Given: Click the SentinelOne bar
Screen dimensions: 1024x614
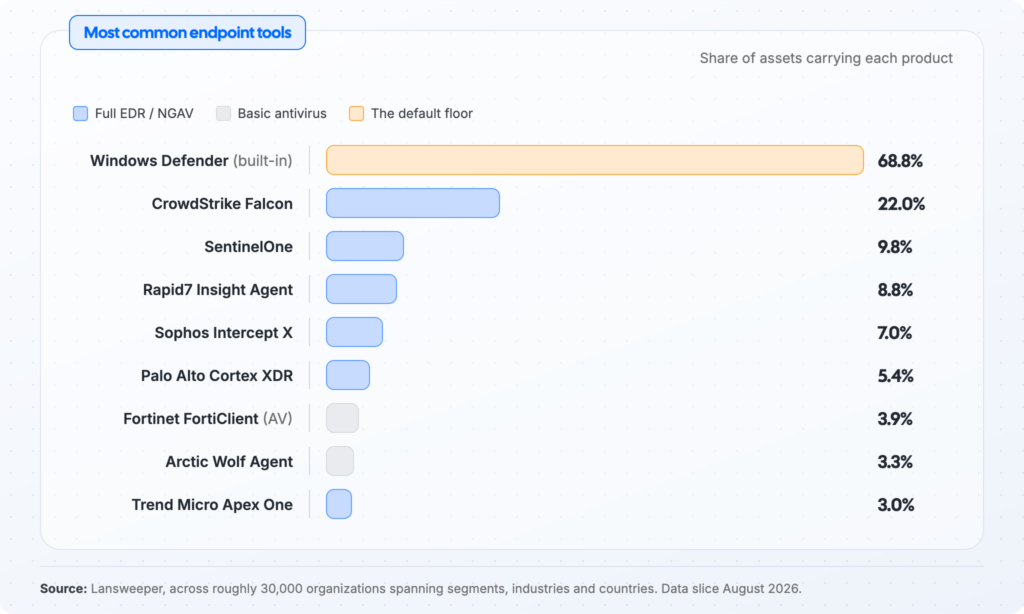Looking at the screenshot, I should point(365,246).
